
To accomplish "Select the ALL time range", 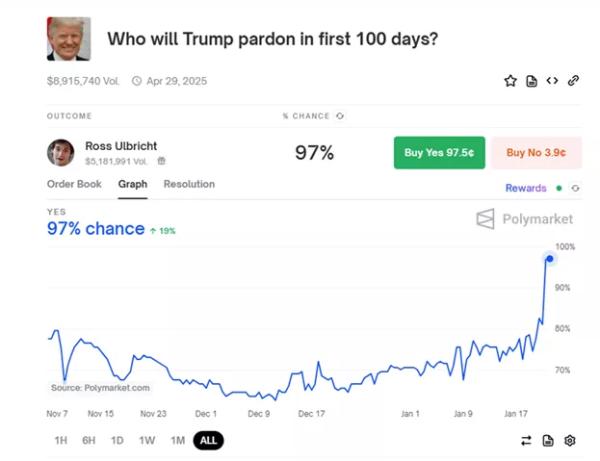I will tap(208, 440).
